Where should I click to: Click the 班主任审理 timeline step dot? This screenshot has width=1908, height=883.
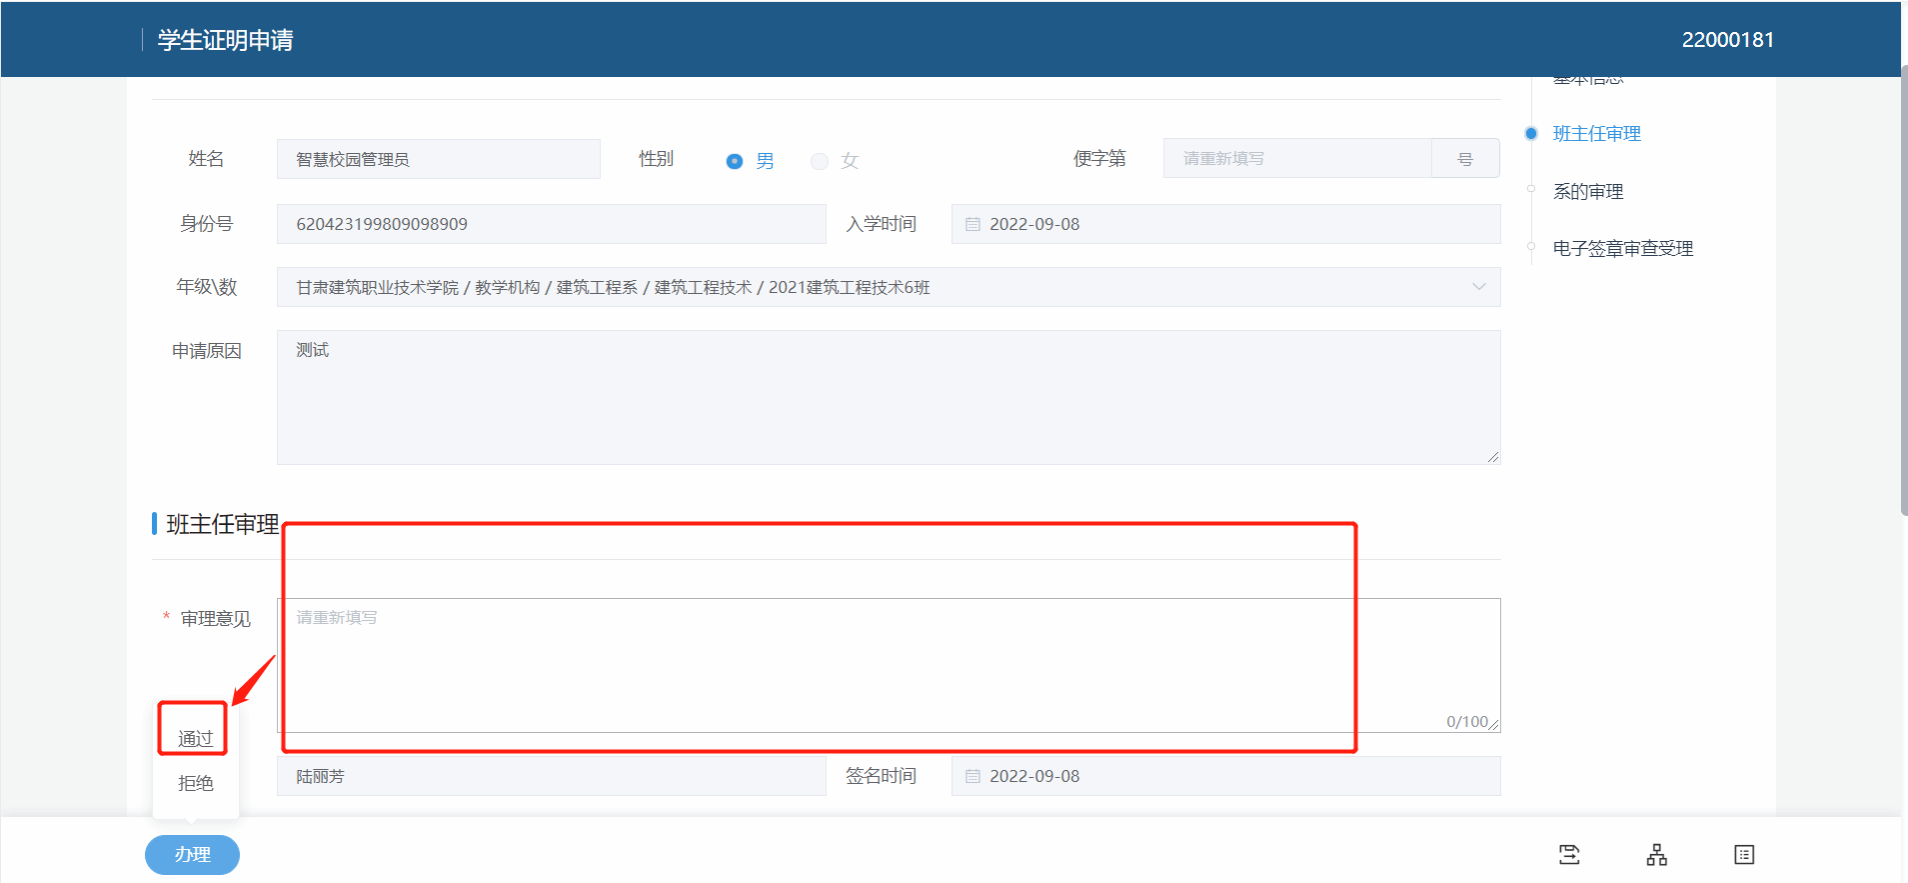click(1531, 133)
